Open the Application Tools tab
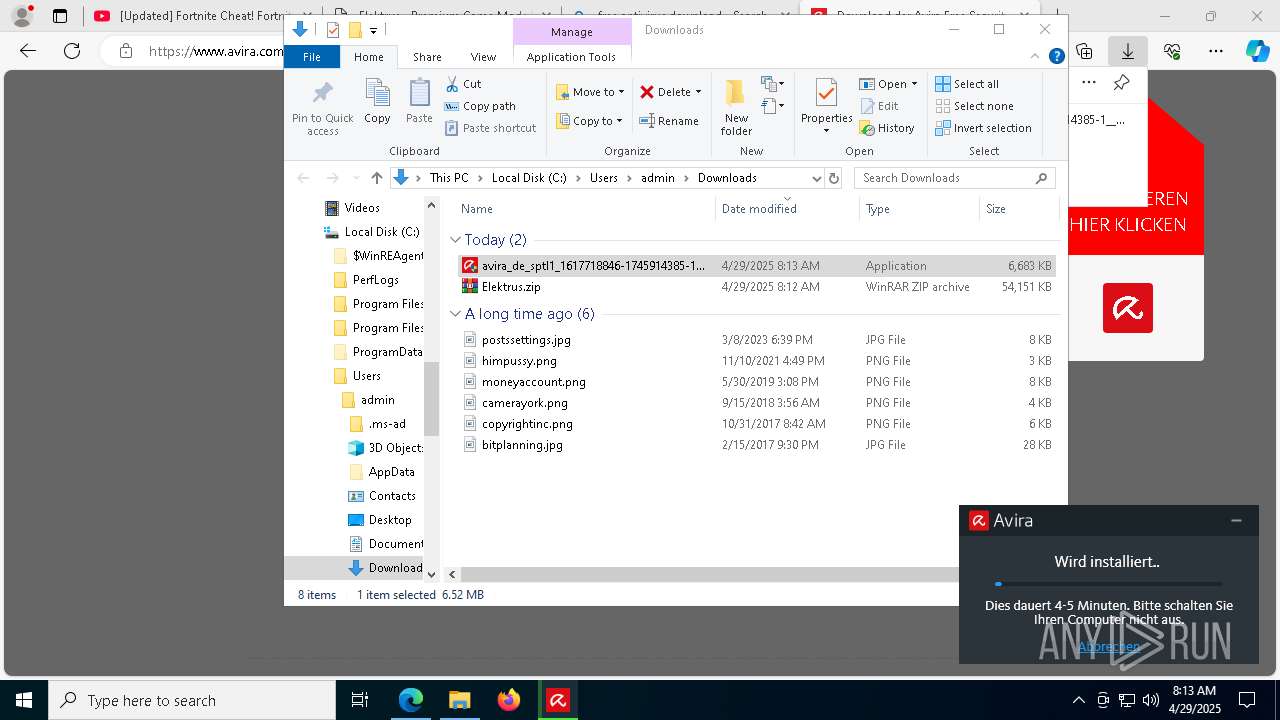 coord(571,57)
